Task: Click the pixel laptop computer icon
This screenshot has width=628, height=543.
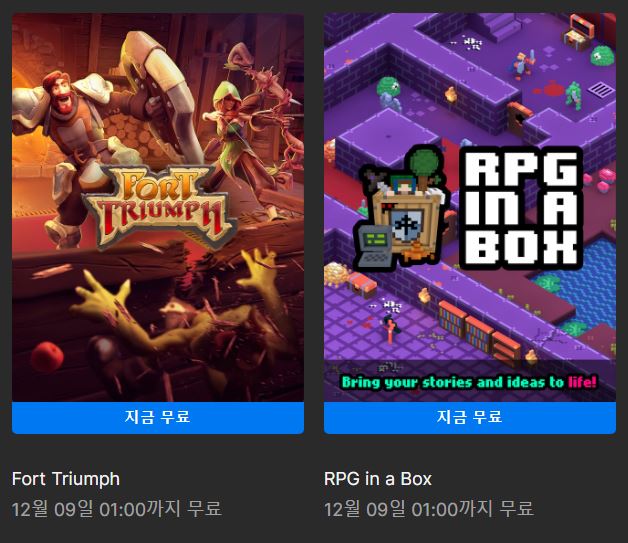Action: pyautogui.click(x=373, y=245)
